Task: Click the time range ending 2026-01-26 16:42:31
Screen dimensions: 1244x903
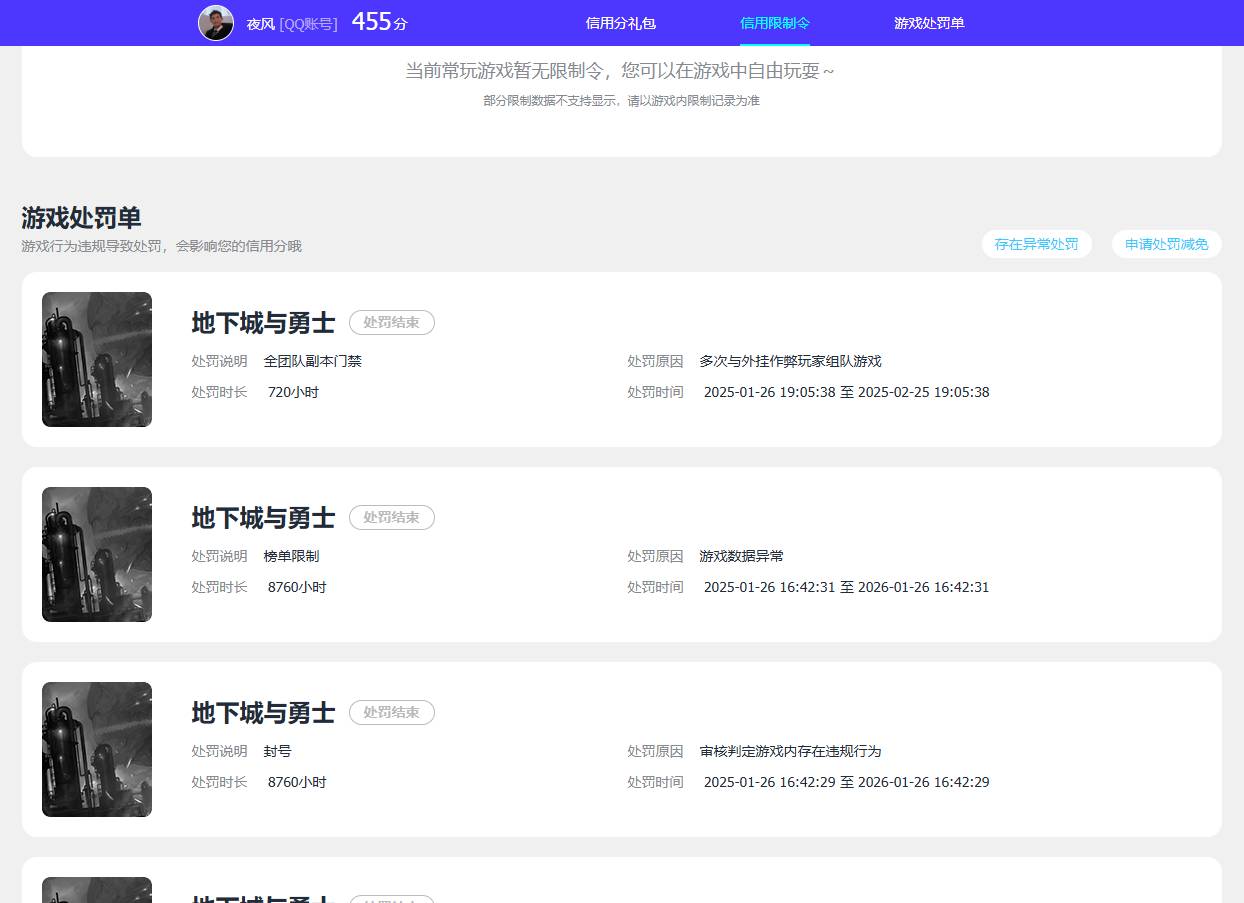Action: coord(847,587)
